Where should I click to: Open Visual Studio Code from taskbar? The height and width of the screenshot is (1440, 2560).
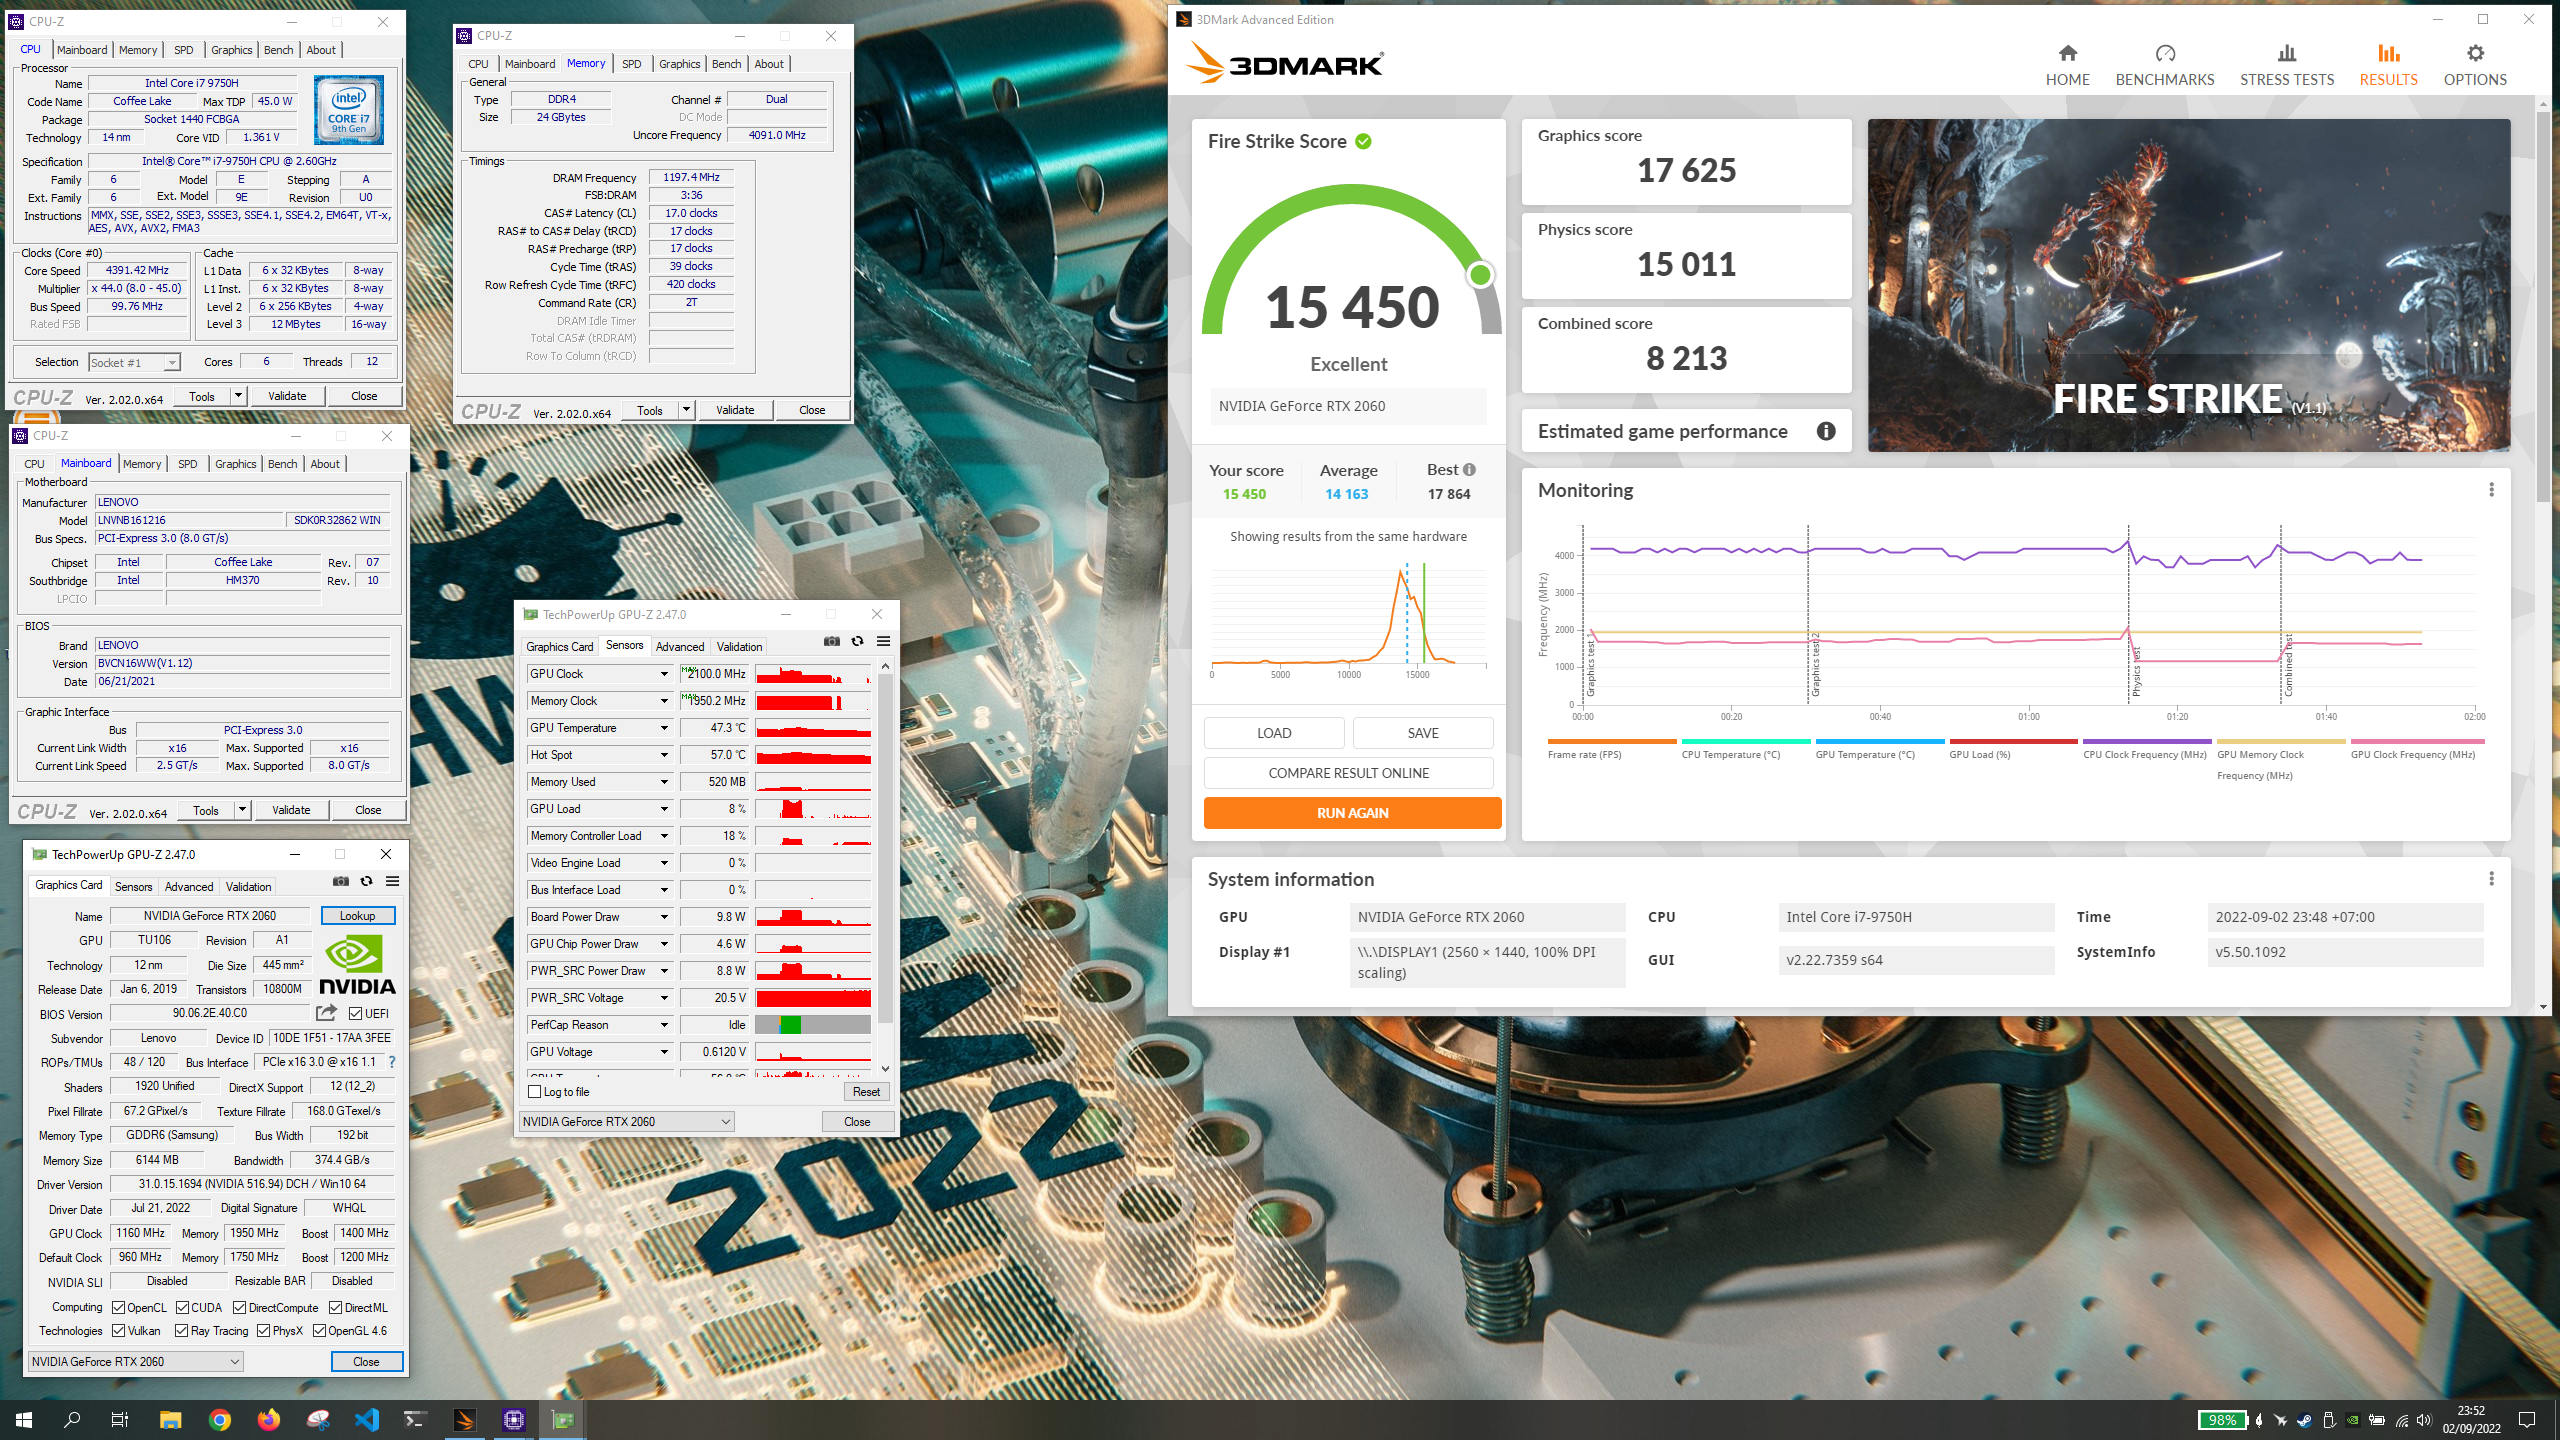(367, 1420)
